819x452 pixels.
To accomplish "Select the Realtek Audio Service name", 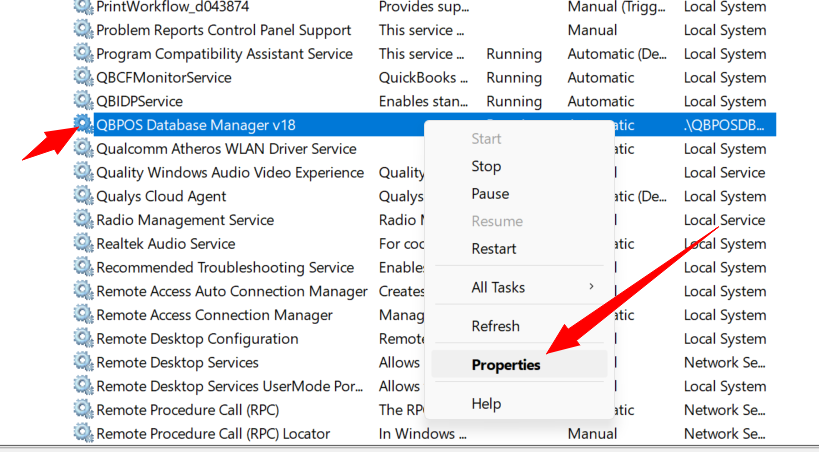I will [166, 244].
